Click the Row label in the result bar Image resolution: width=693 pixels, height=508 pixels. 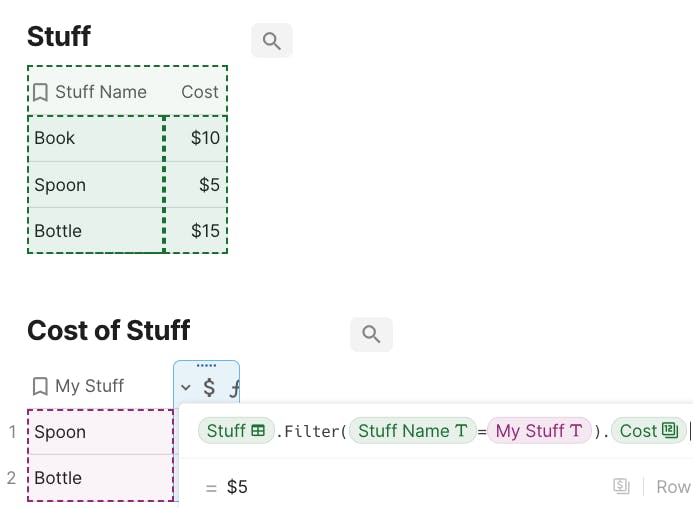[673, 487]
